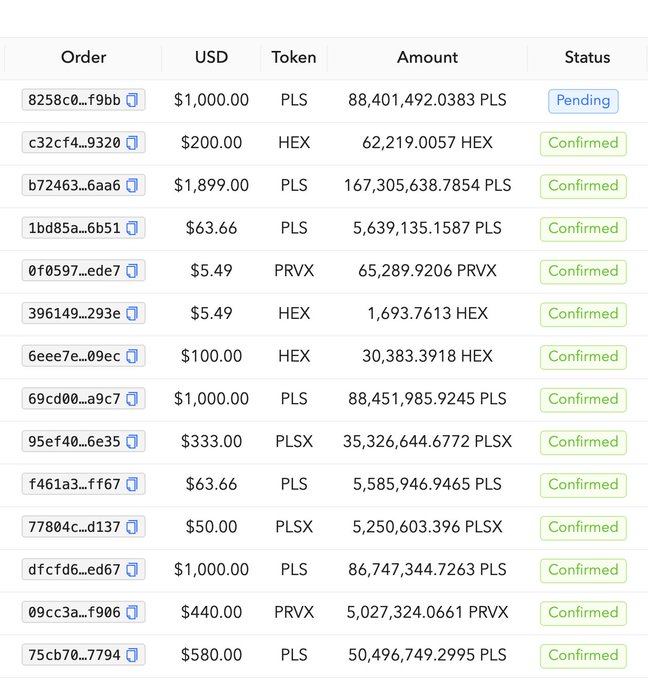Select order hash text b72463…6aa6
This screenshot has width=648, height=680.
pos(74,186)
